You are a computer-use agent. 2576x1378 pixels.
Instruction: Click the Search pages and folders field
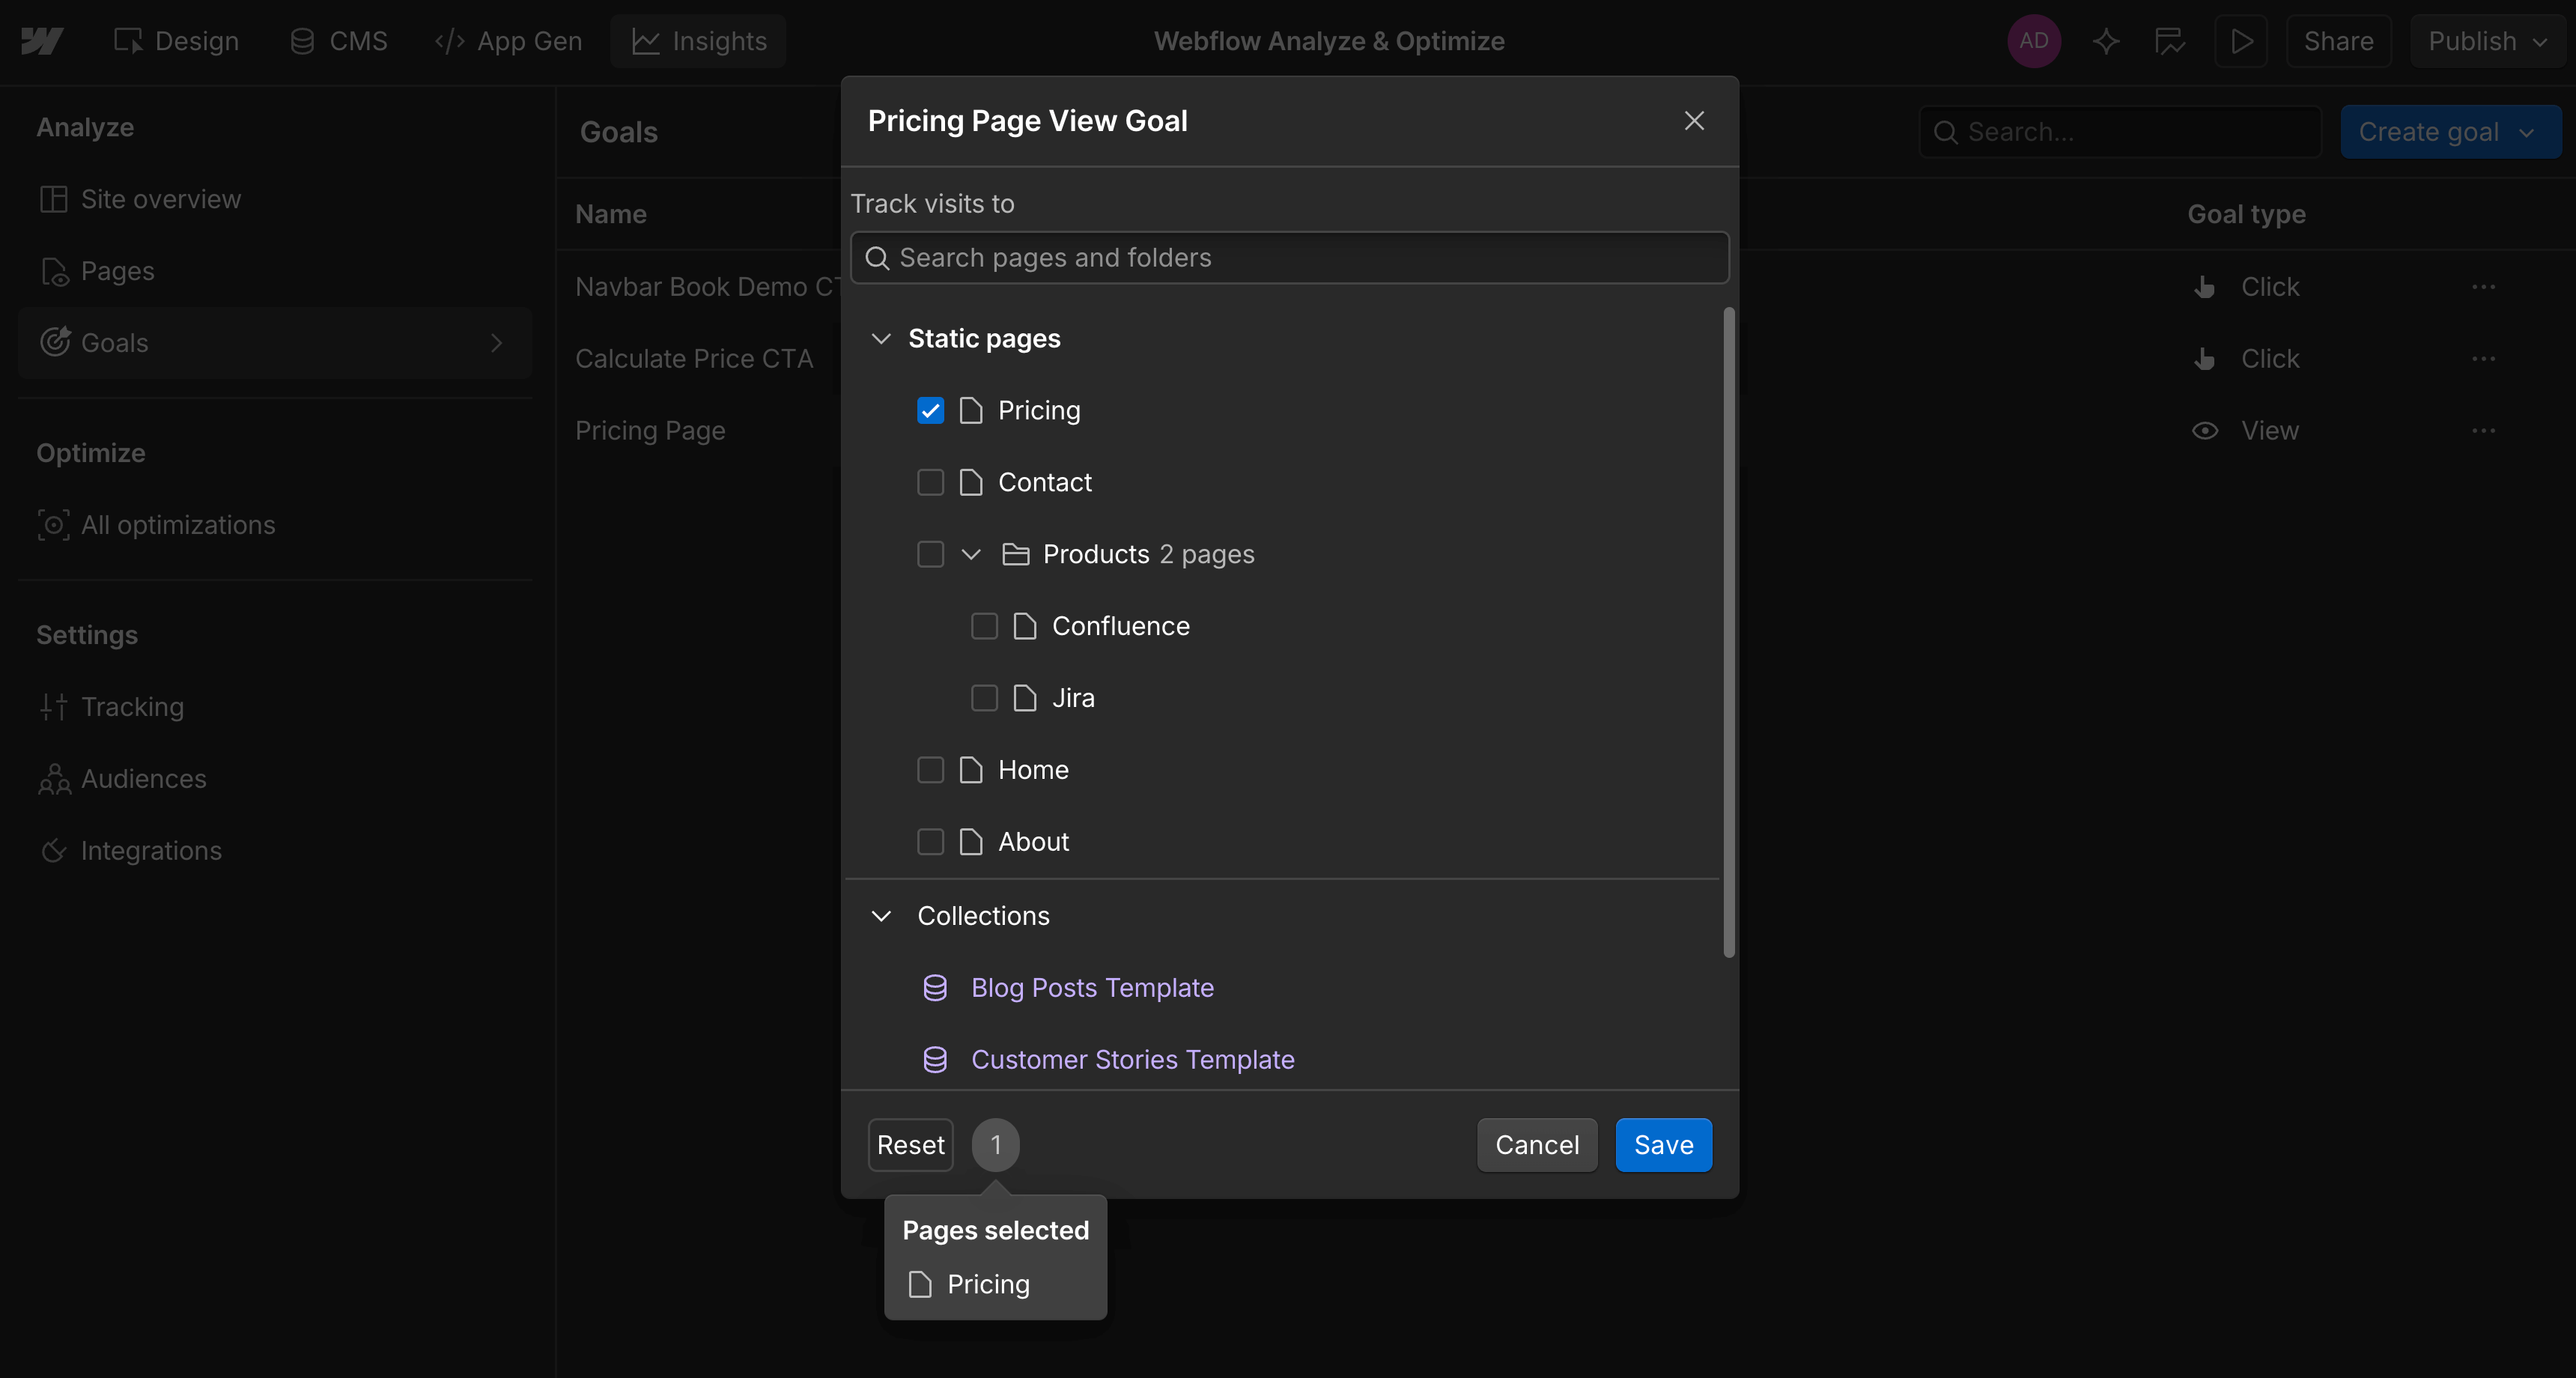[x=1288, y=257]
